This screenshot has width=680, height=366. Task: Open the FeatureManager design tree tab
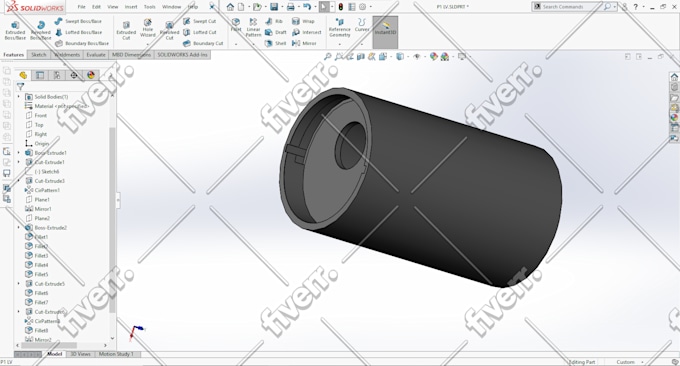23,75
